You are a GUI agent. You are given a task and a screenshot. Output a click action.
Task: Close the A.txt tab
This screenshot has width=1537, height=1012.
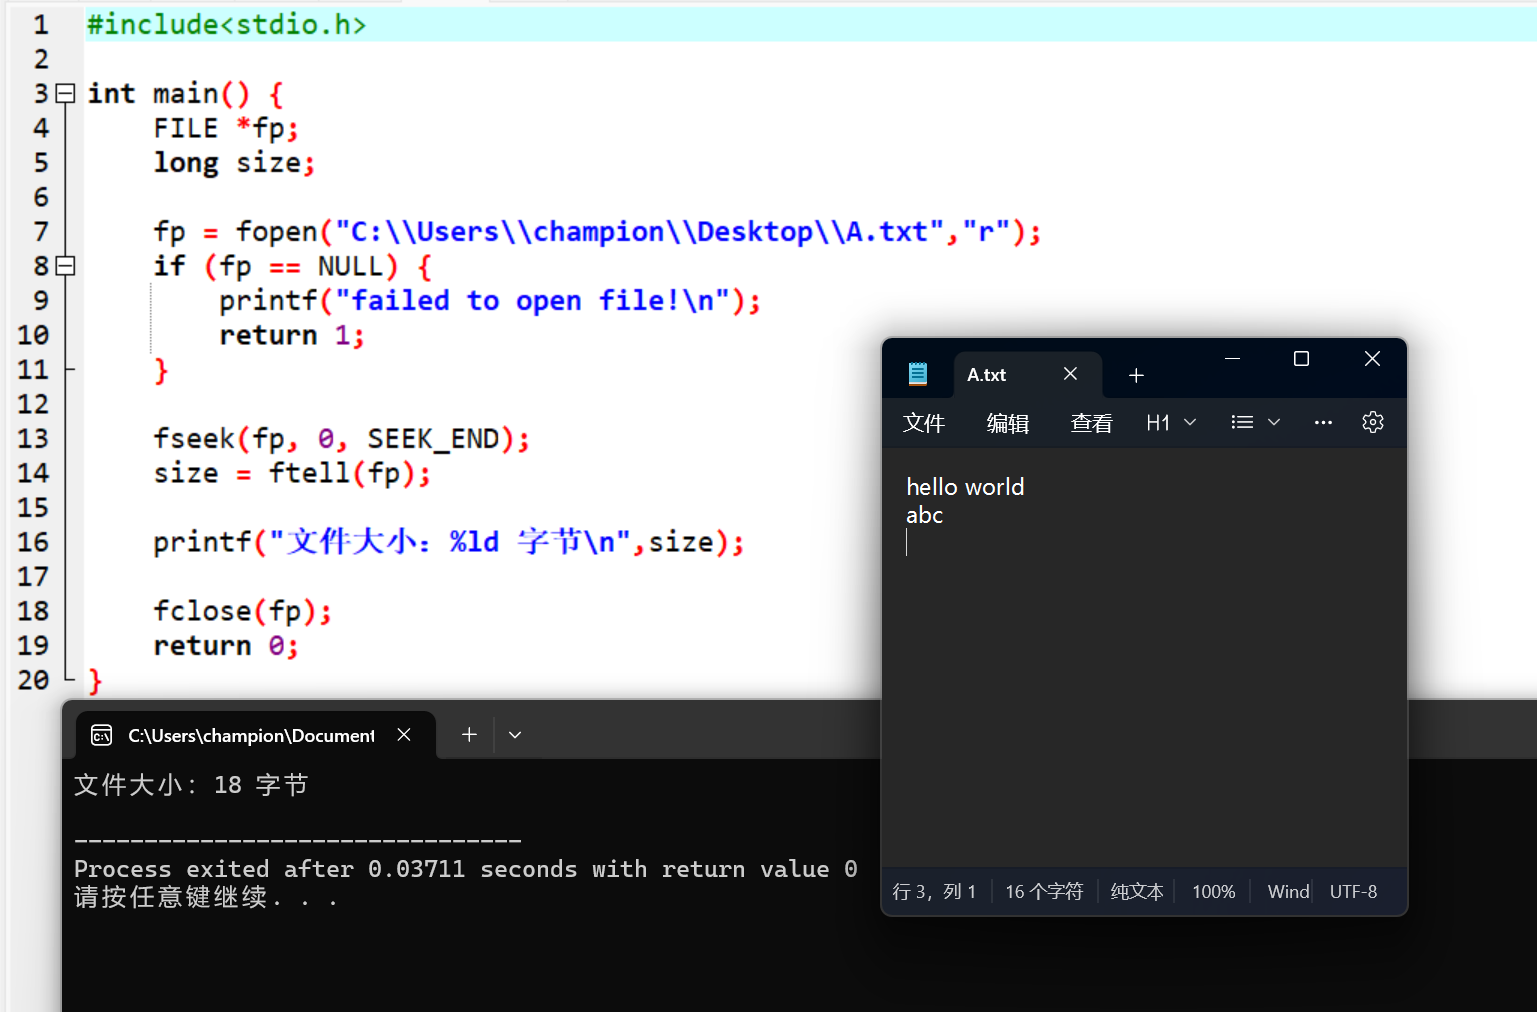click(1070, 374)
